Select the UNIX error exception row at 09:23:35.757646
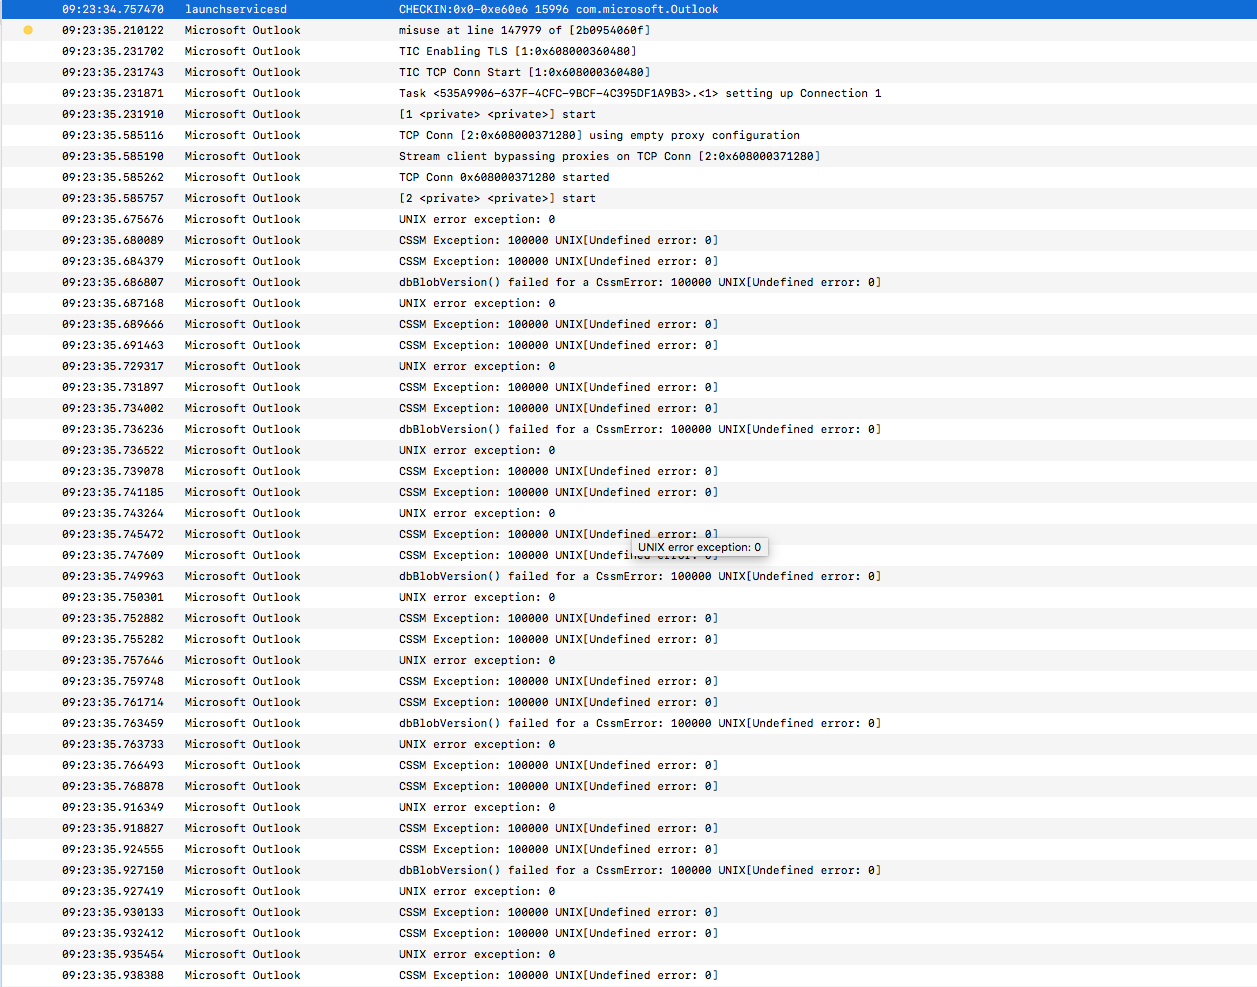Image resolution: width=1257 pixels, height=987 pixels. (628, 660)
